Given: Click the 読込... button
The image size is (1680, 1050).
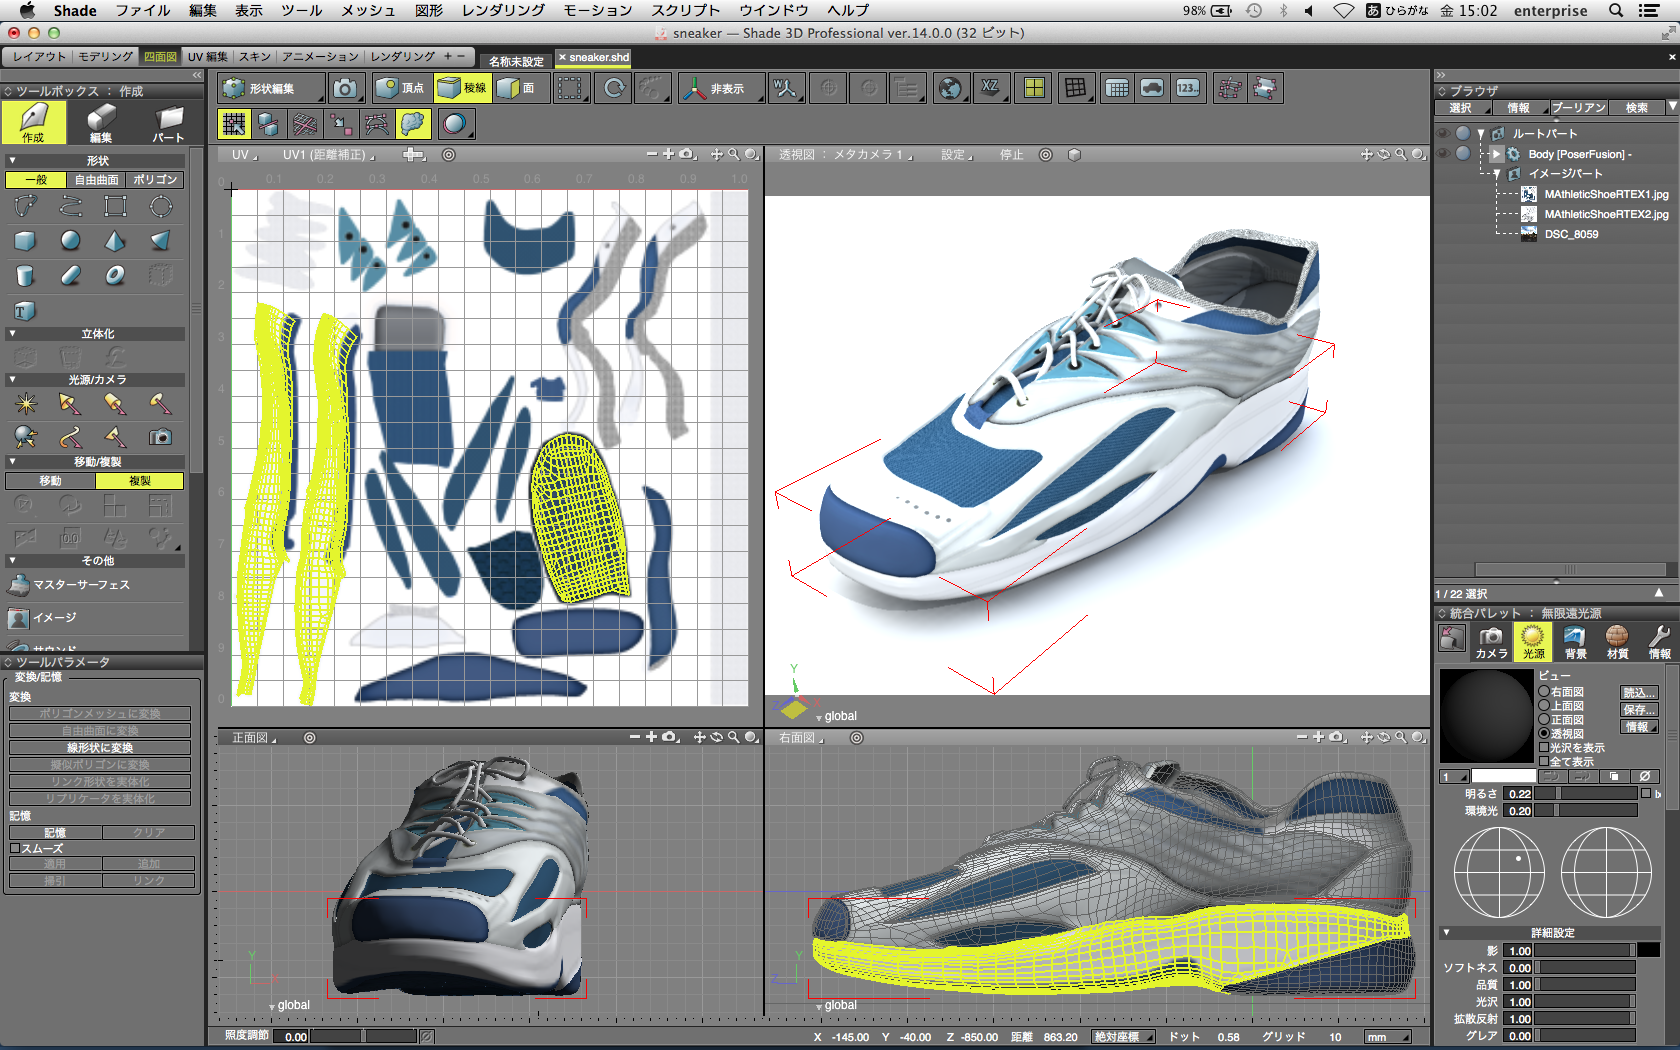Looking at the screenshot, I should click(1639, 693).
